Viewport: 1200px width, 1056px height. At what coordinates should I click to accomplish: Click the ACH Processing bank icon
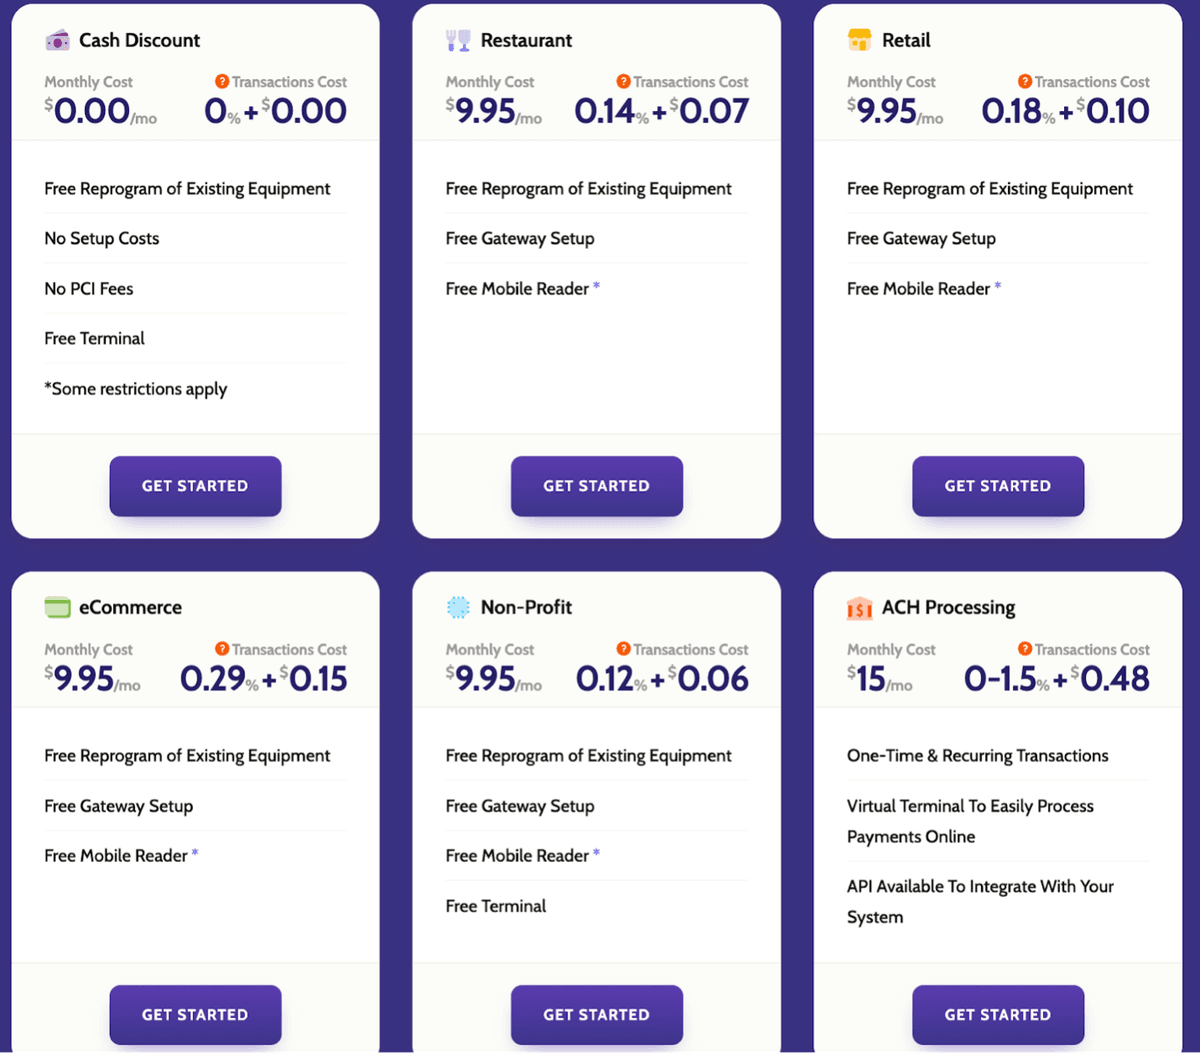tap(860, 608)
